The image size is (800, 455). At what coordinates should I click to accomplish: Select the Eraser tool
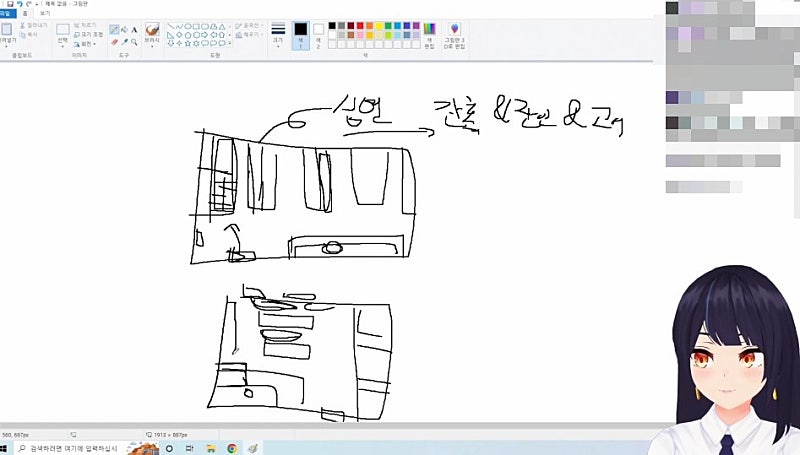pos(114,42)
